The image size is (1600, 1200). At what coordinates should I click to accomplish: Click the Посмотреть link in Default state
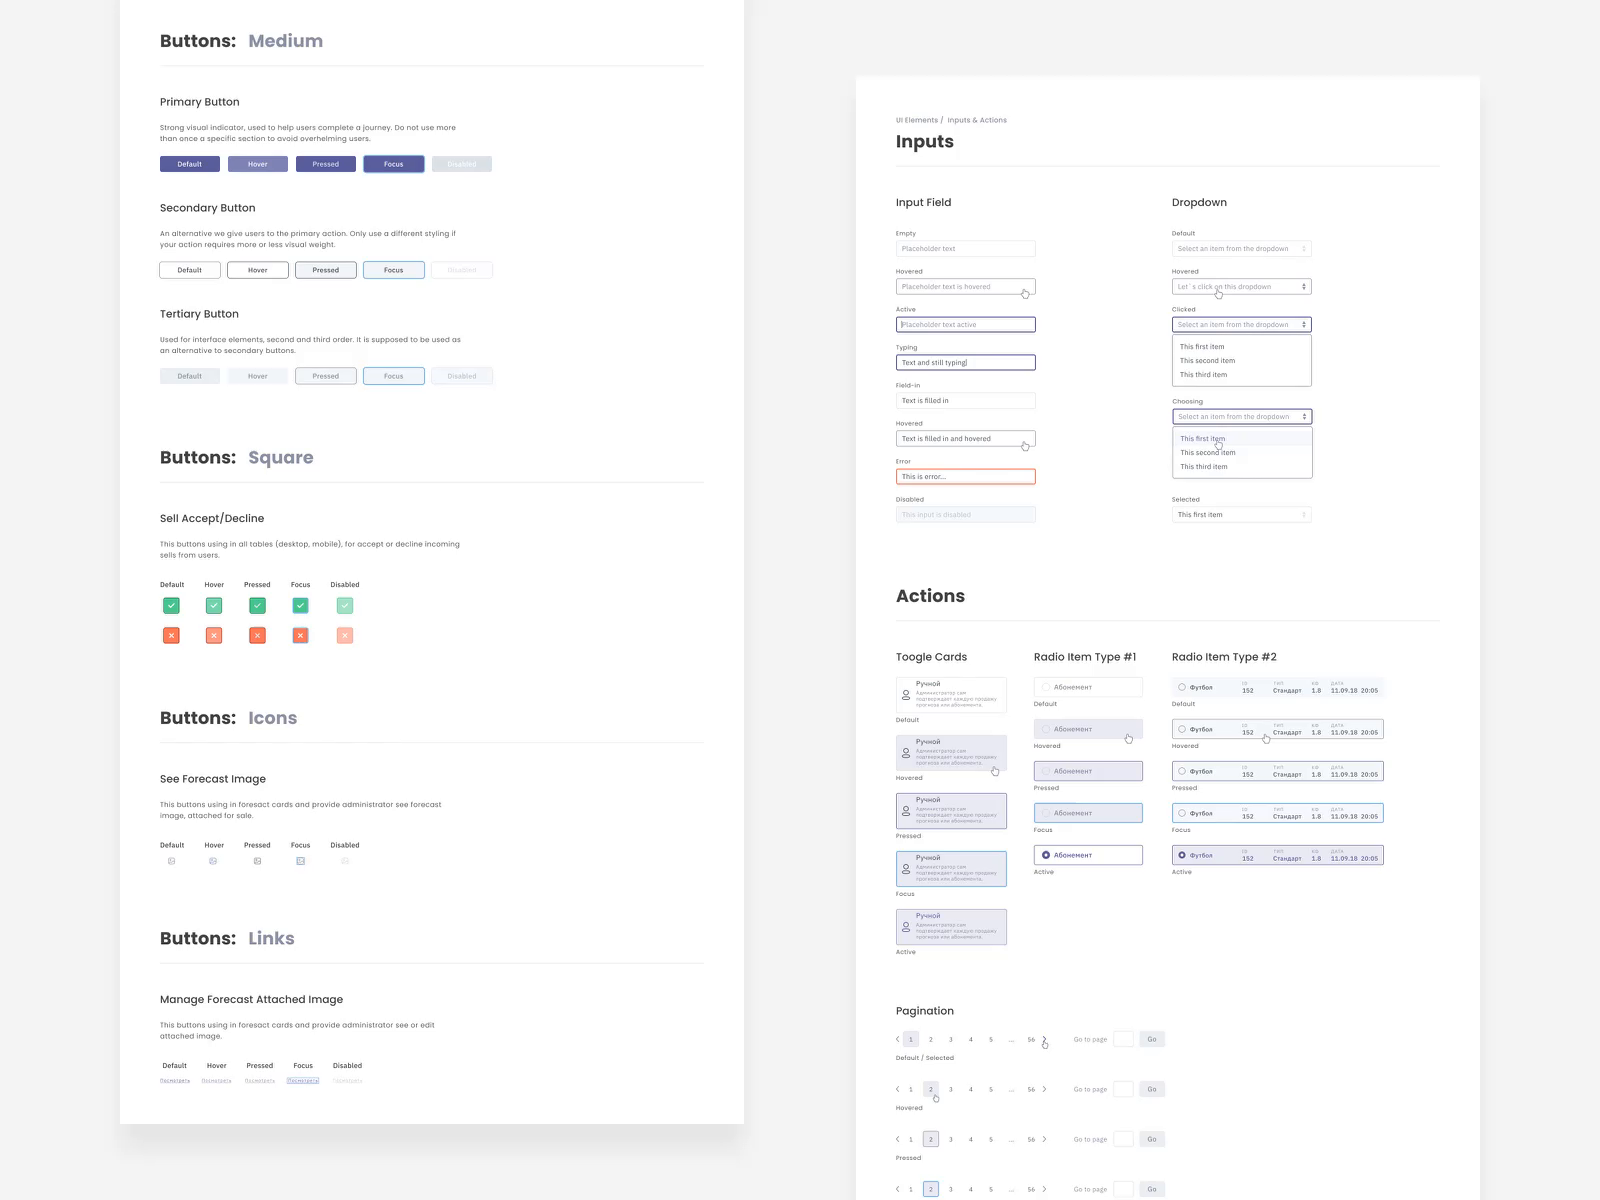[175, 1081]
